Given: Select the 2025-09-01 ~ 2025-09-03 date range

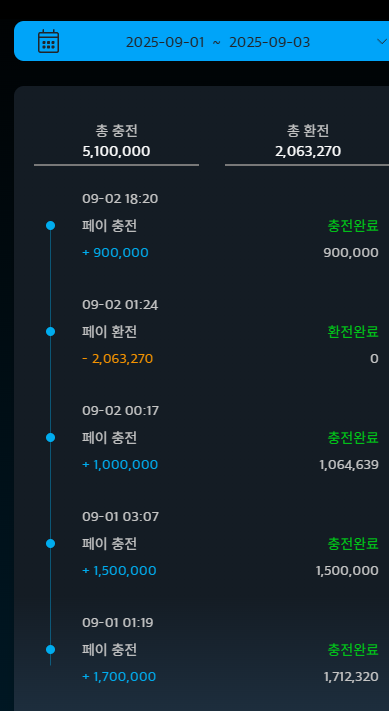Looking at the screenshot, I should 218,42.
